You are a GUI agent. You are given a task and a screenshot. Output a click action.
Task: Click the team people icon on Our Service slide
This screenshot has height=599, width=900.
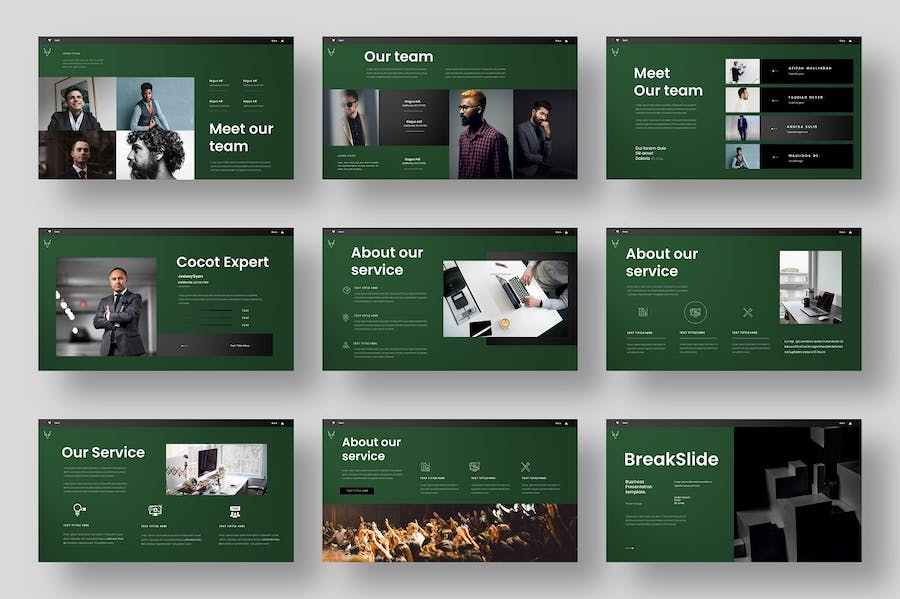point(235,510)
